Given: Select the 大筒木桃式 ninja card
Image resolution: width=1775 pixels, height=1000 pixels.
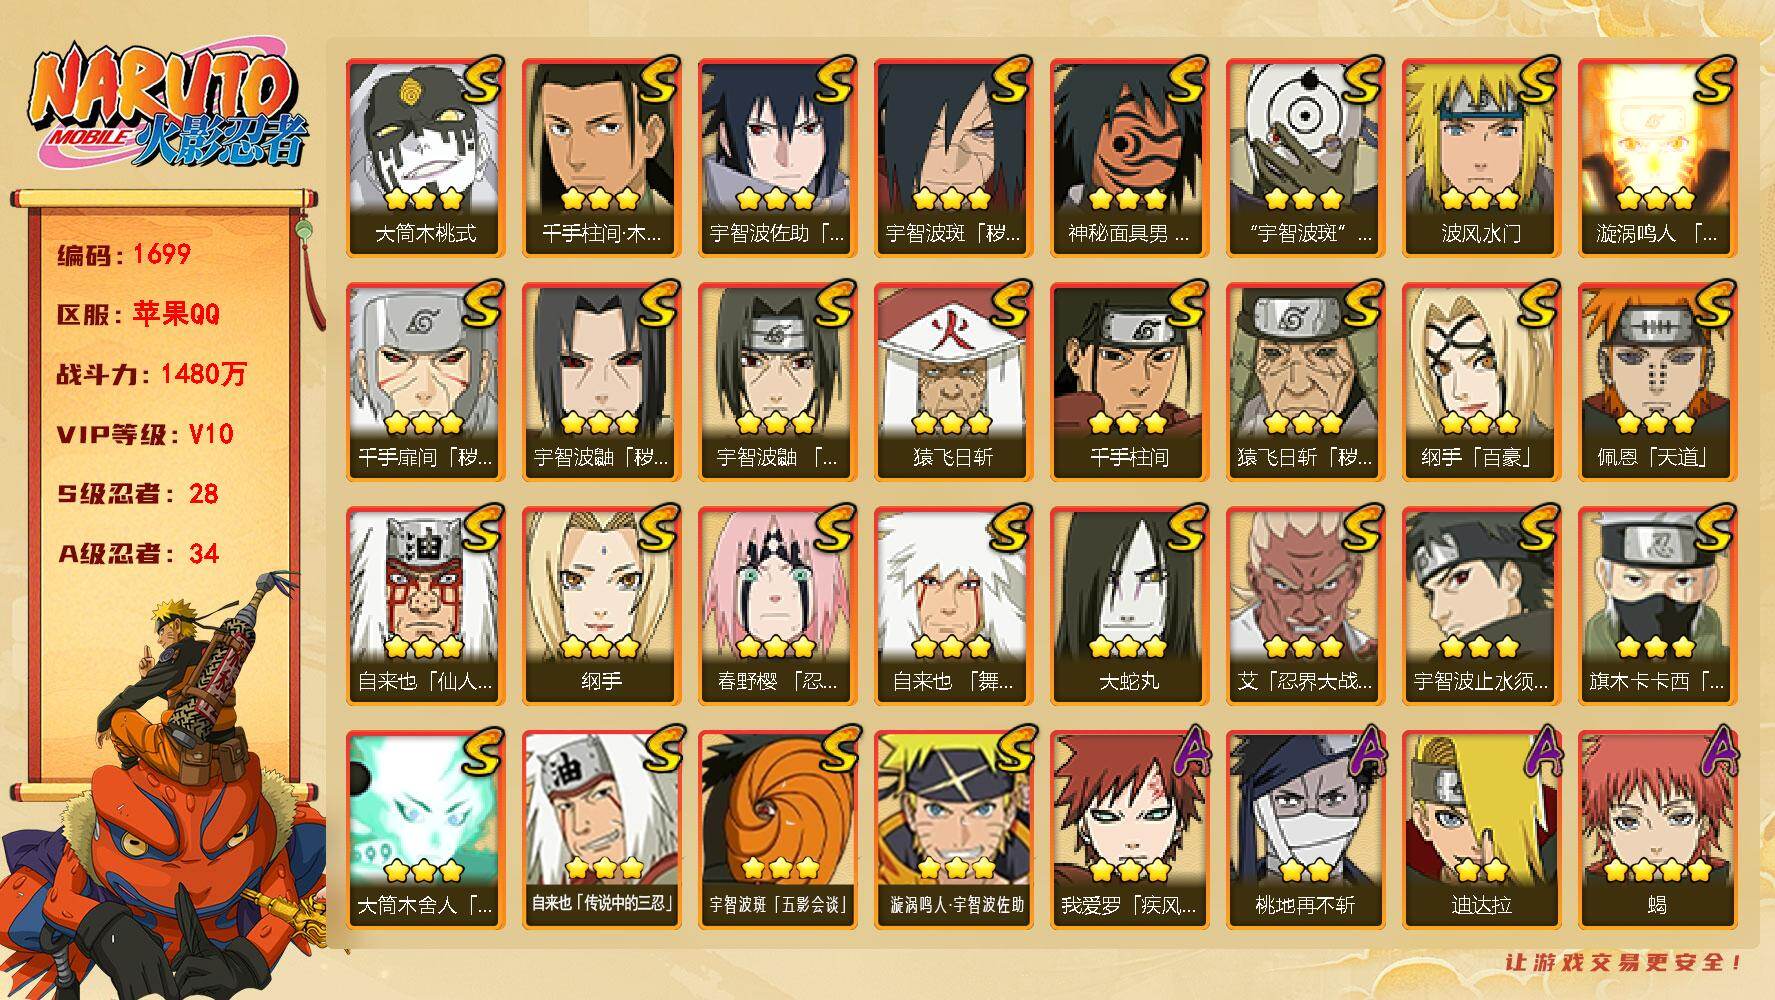Looking at the screenshot, I should click(x=425, y=158).
